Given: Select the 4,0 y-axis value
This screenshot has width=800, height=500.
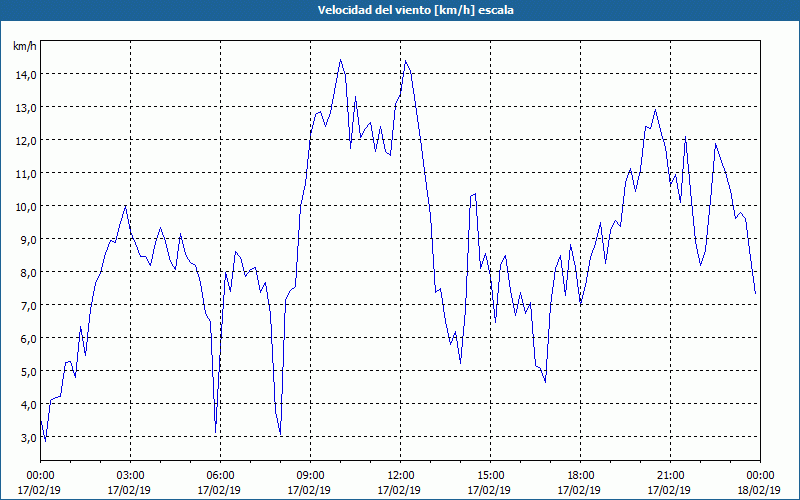Looking at the screenshot, I should click(28, 405).
